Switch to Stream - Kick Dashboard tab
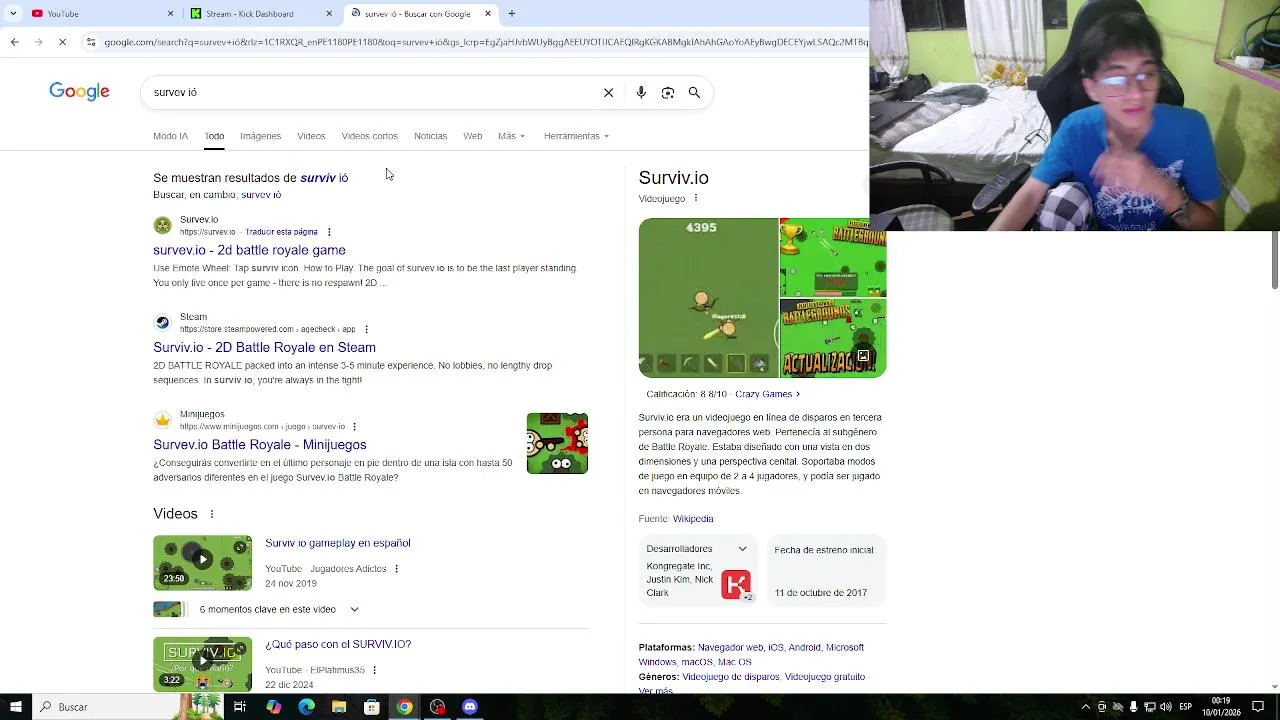 (261, 14)
